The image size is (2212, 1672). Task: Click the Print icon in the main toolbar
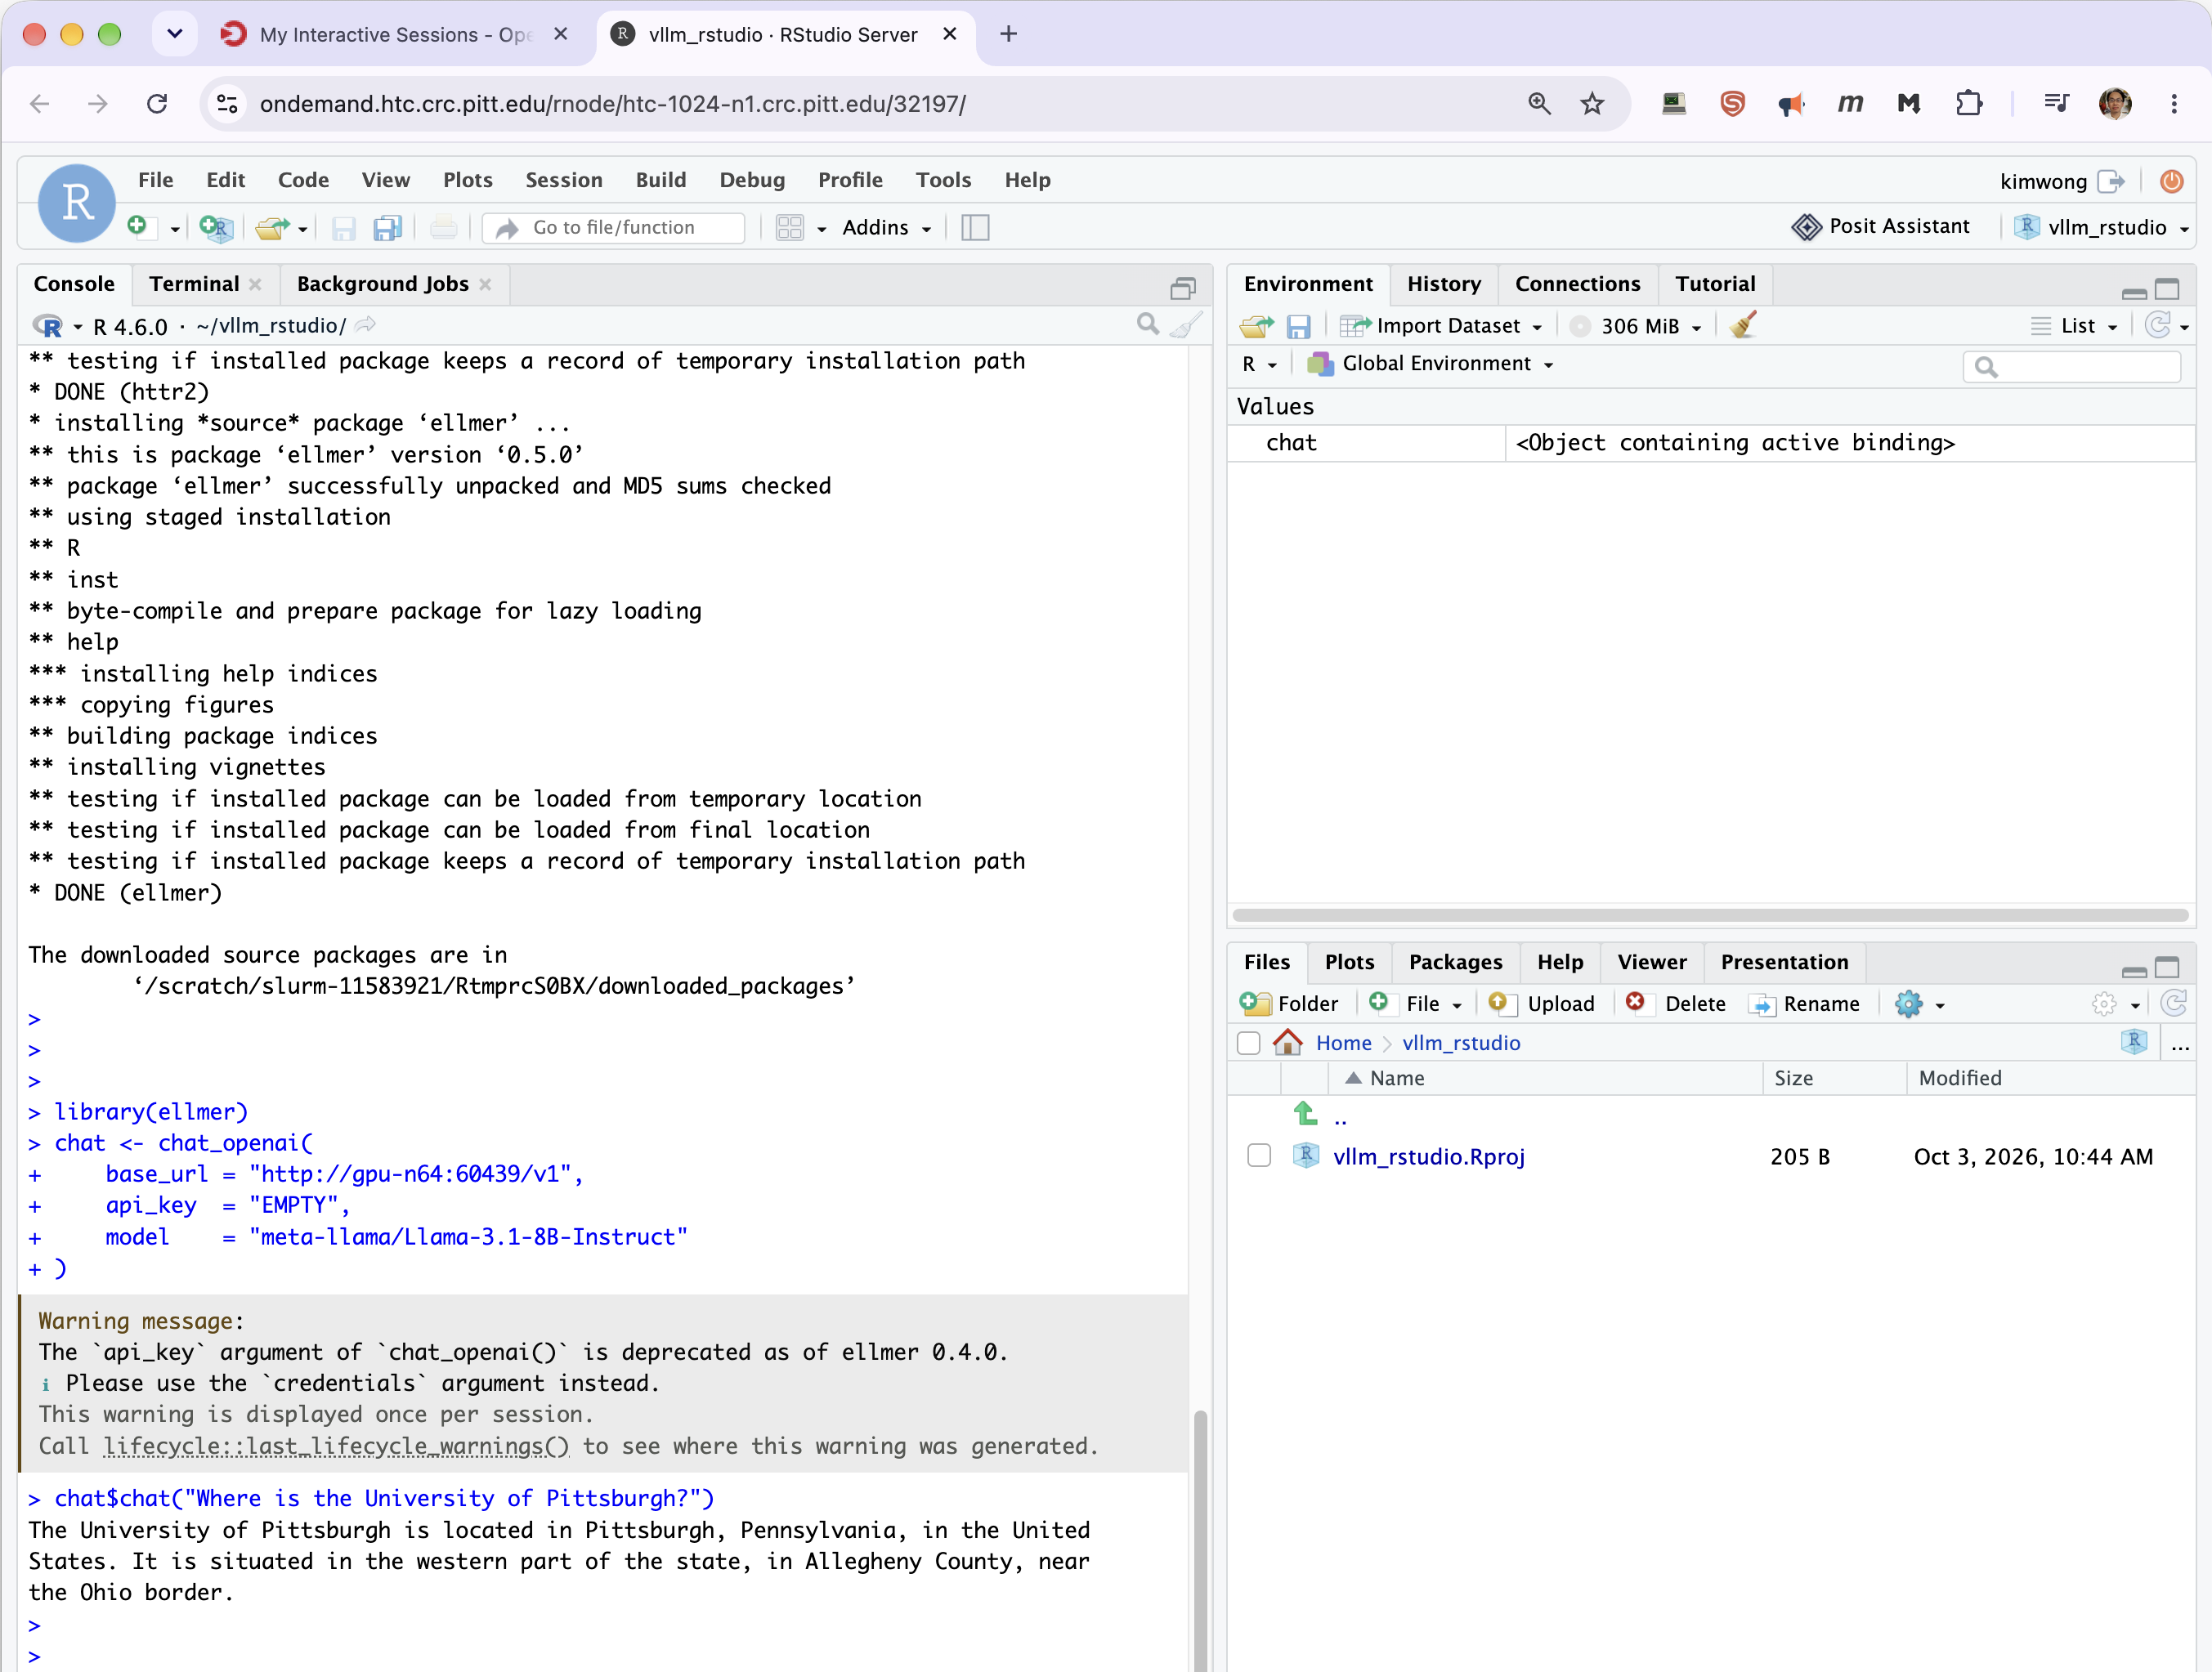(x=444, y=228)
